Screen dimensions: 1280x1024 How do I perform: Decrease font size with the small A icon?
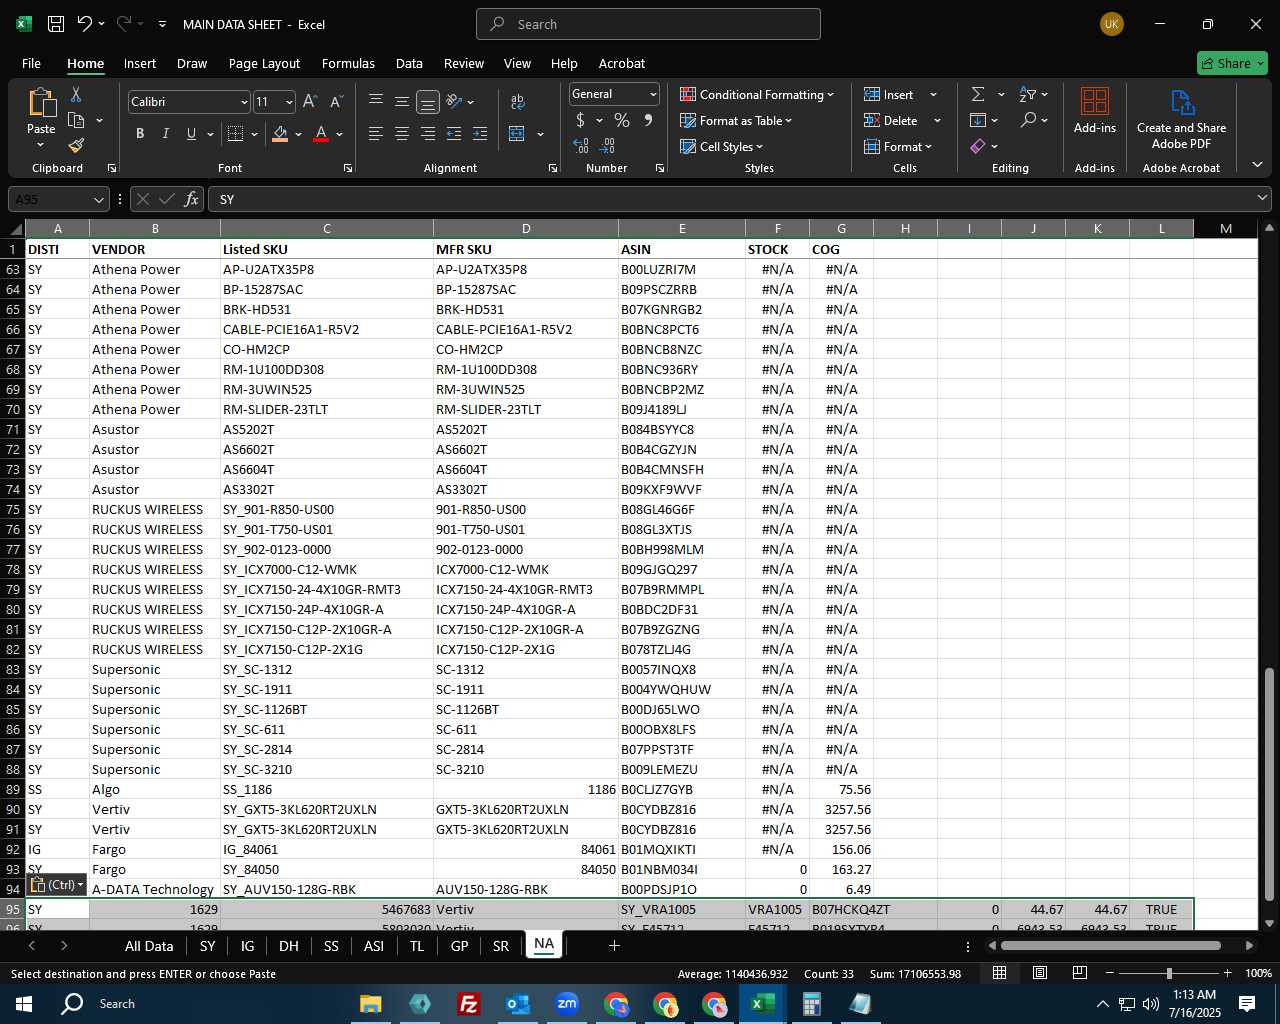pyautogui.click(x=336, y=101)
